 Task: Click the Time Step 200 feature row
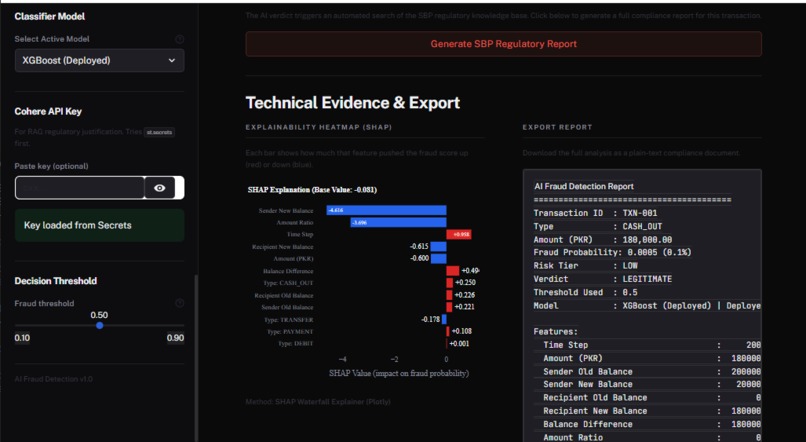coord(652,345)
